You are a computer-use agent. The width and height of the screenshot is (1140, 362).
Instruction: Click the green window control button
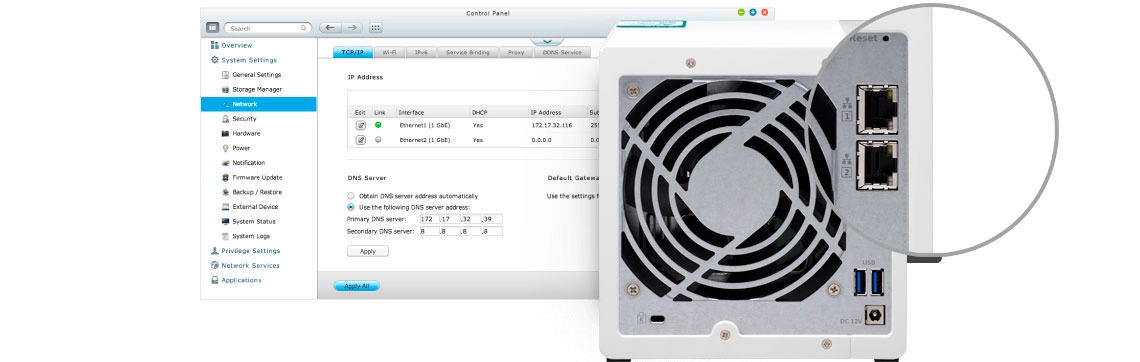pos(741,12)
